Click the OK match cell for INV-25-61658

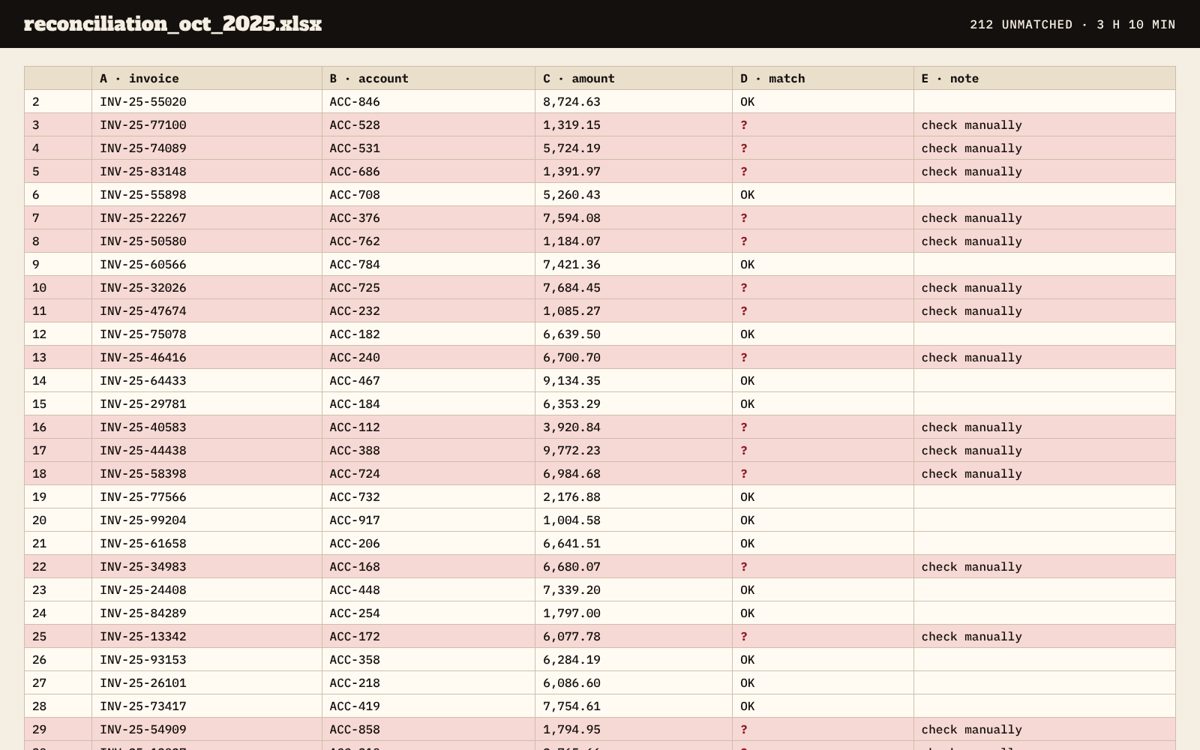(x=823, y=543)
